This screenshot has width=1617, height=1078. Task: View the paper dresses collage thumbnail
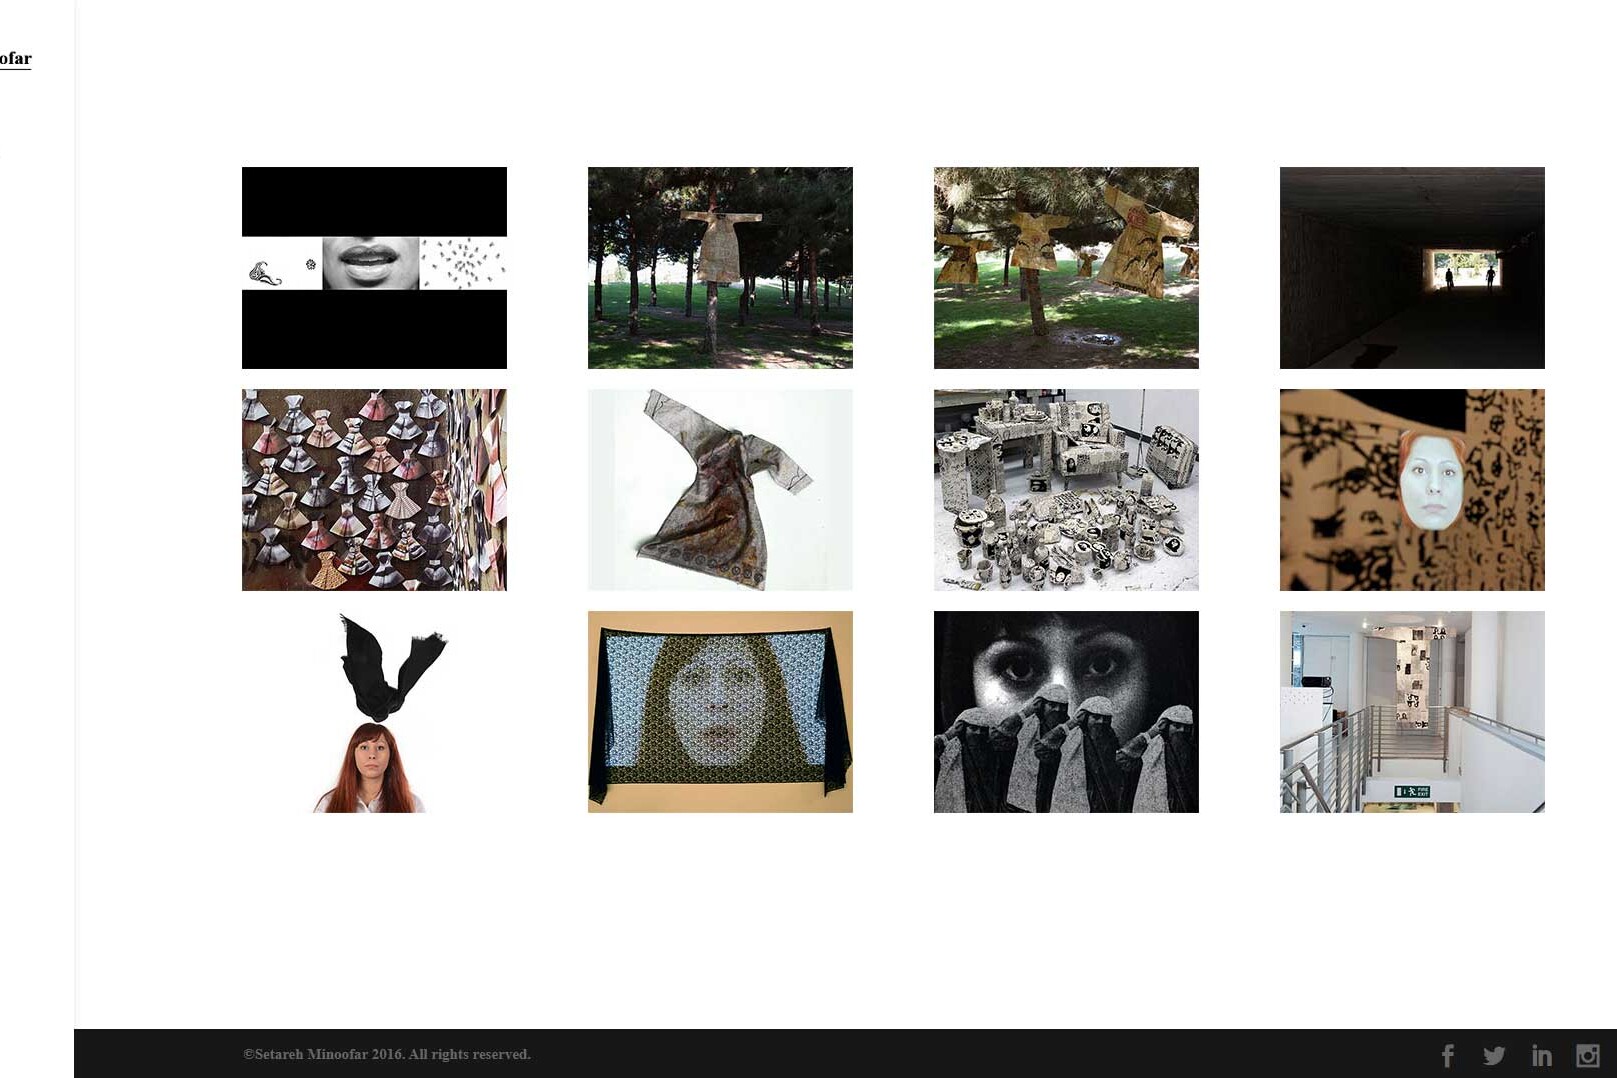374,489
